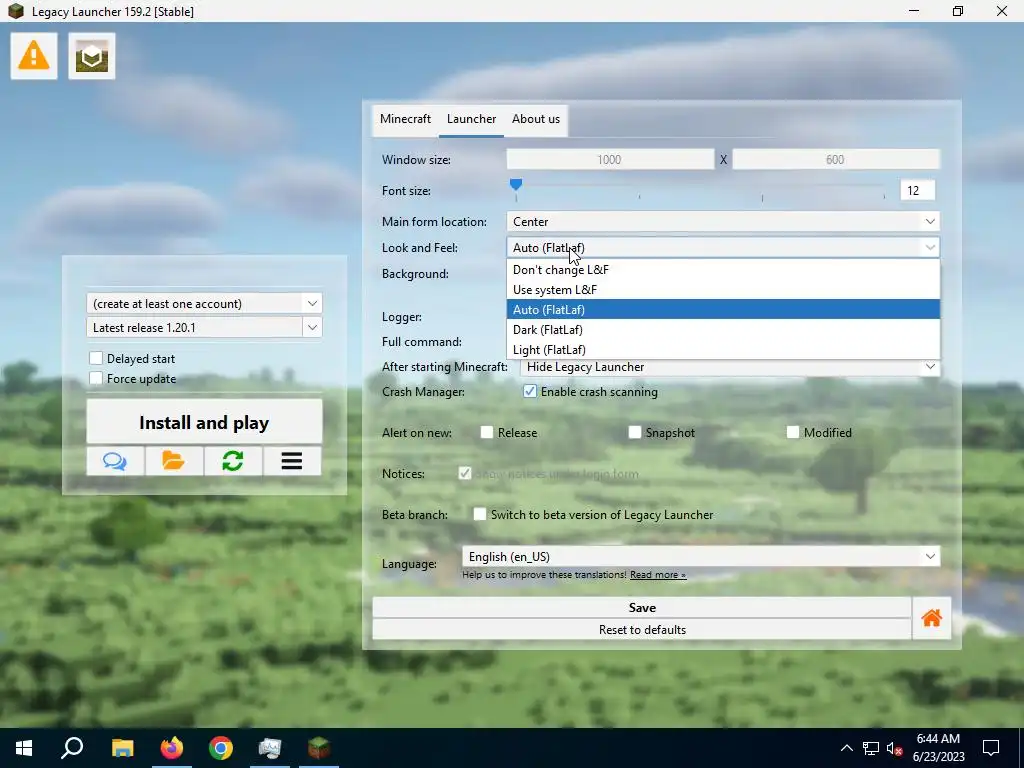Open the Read more translations link
Image resolution: width=1024 pixels, height=768 pixels.
click(658, 575)
